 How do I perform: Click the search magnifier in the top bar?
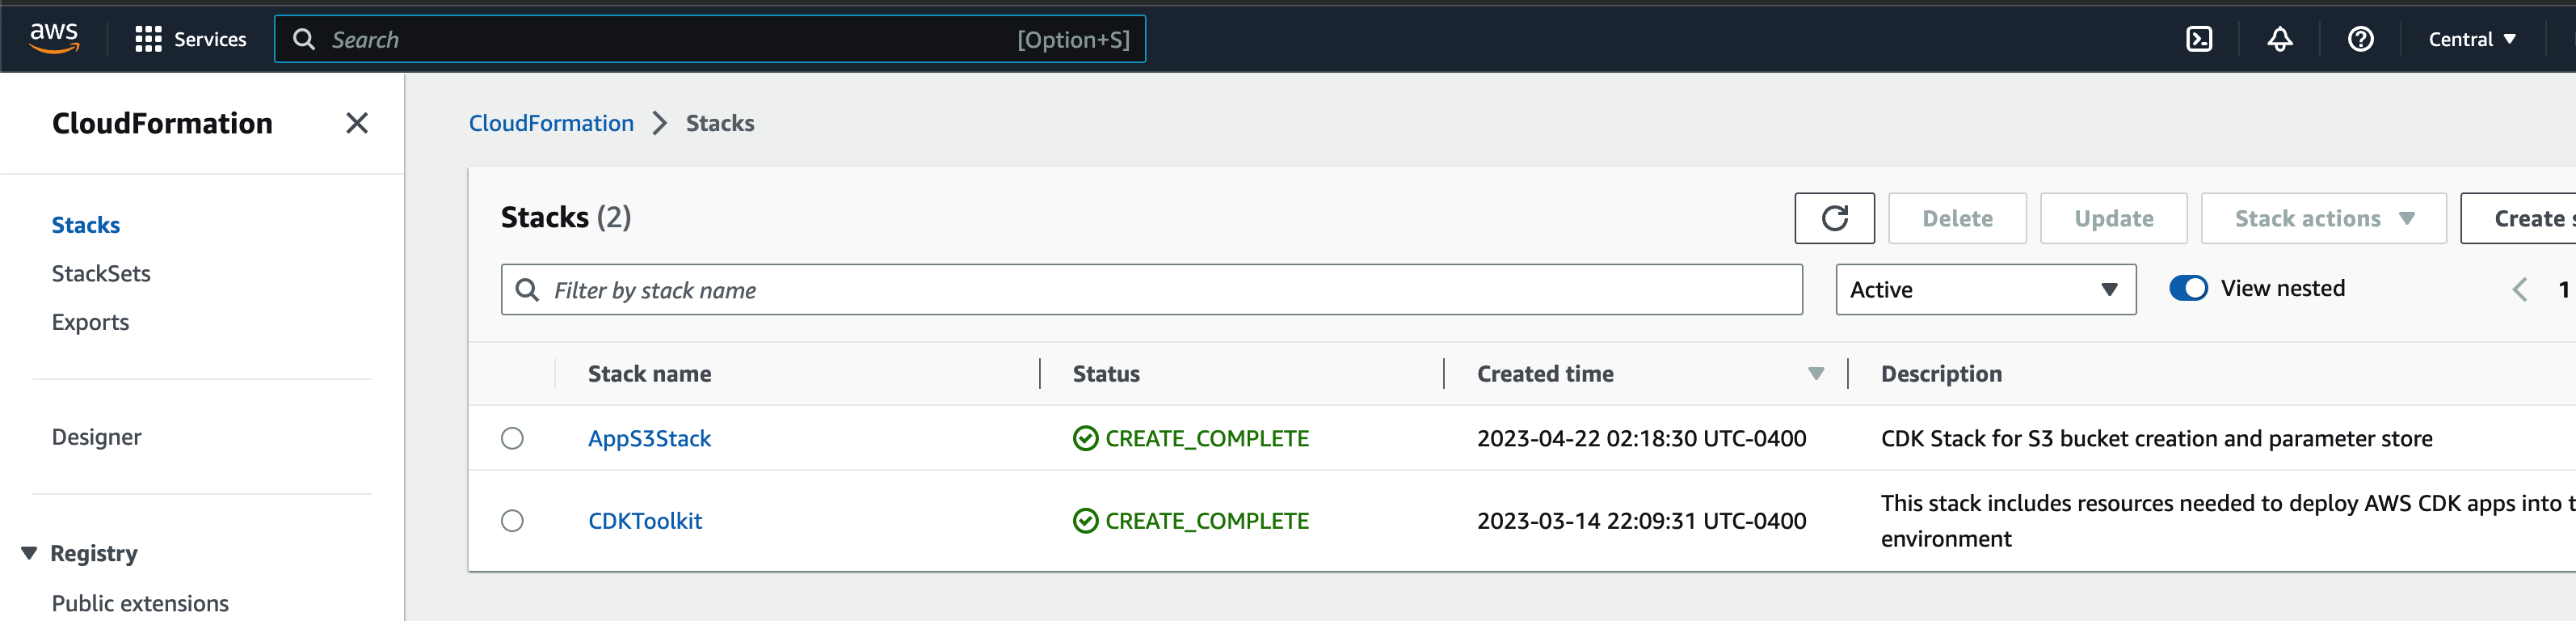pyautogui.click(x=304, y=39)
